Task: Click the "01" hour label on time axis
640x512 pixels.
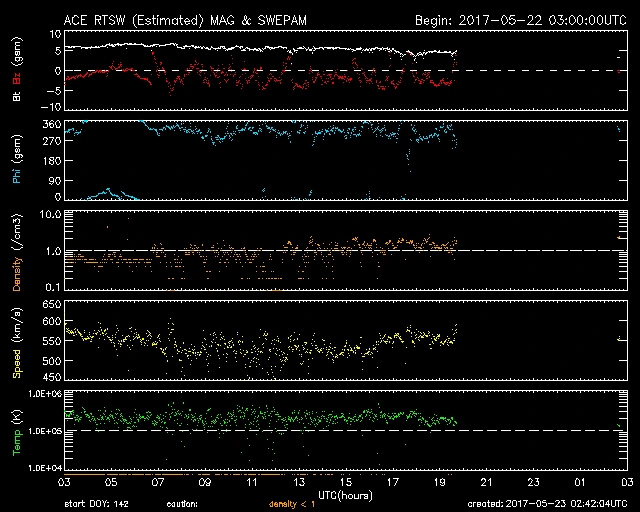Action: pos(580,482)
